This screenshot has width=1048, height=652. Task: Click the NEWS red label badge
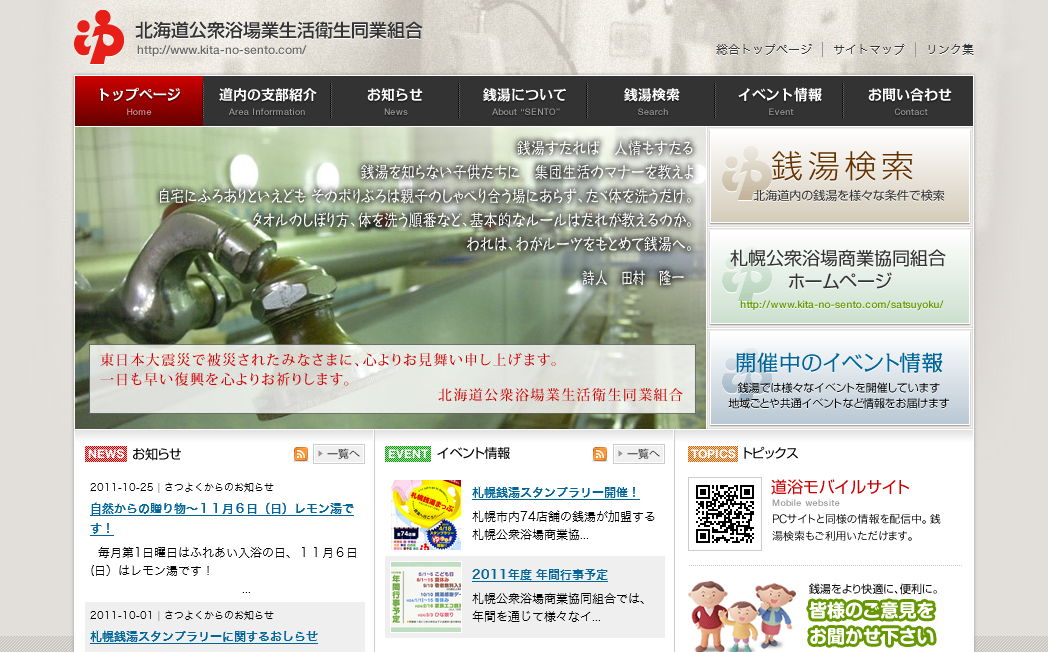(x=106, y=454)
